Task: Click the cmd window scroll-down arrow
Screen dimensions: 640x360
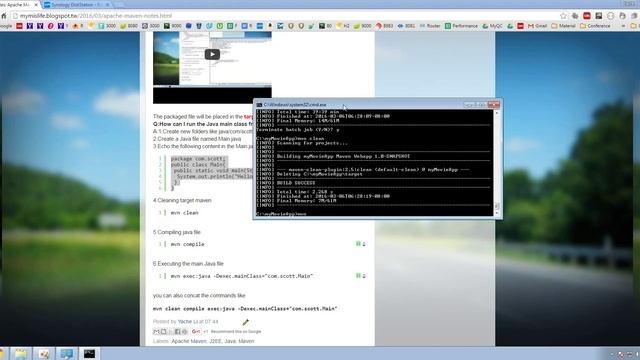Action: [x=497, y=213]
